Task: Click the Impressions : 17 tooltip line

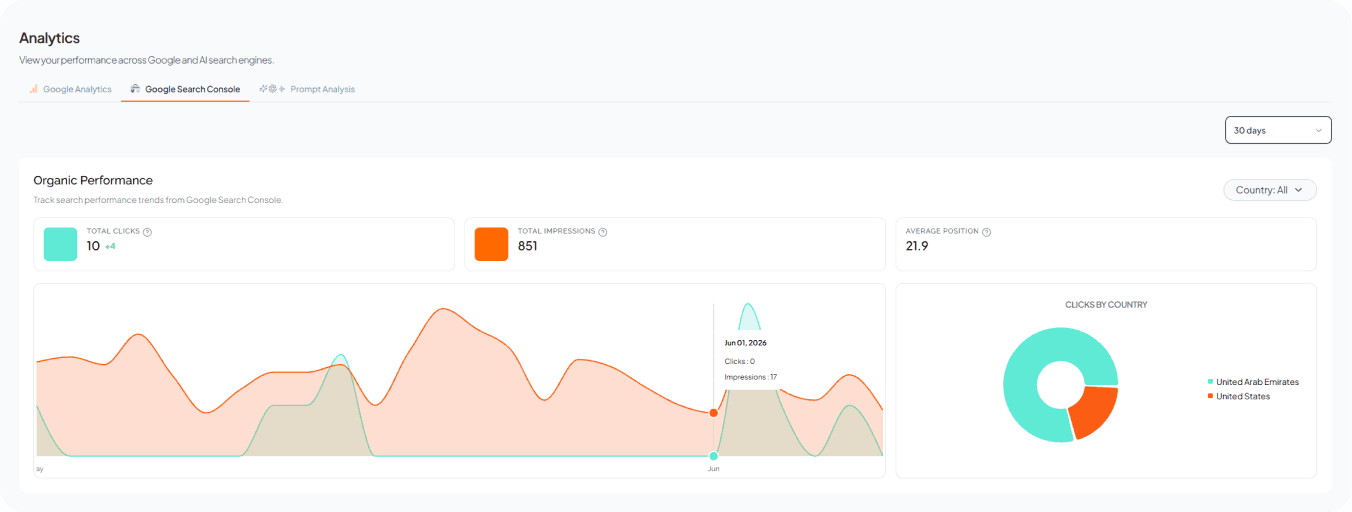Action: pos(751,377)
